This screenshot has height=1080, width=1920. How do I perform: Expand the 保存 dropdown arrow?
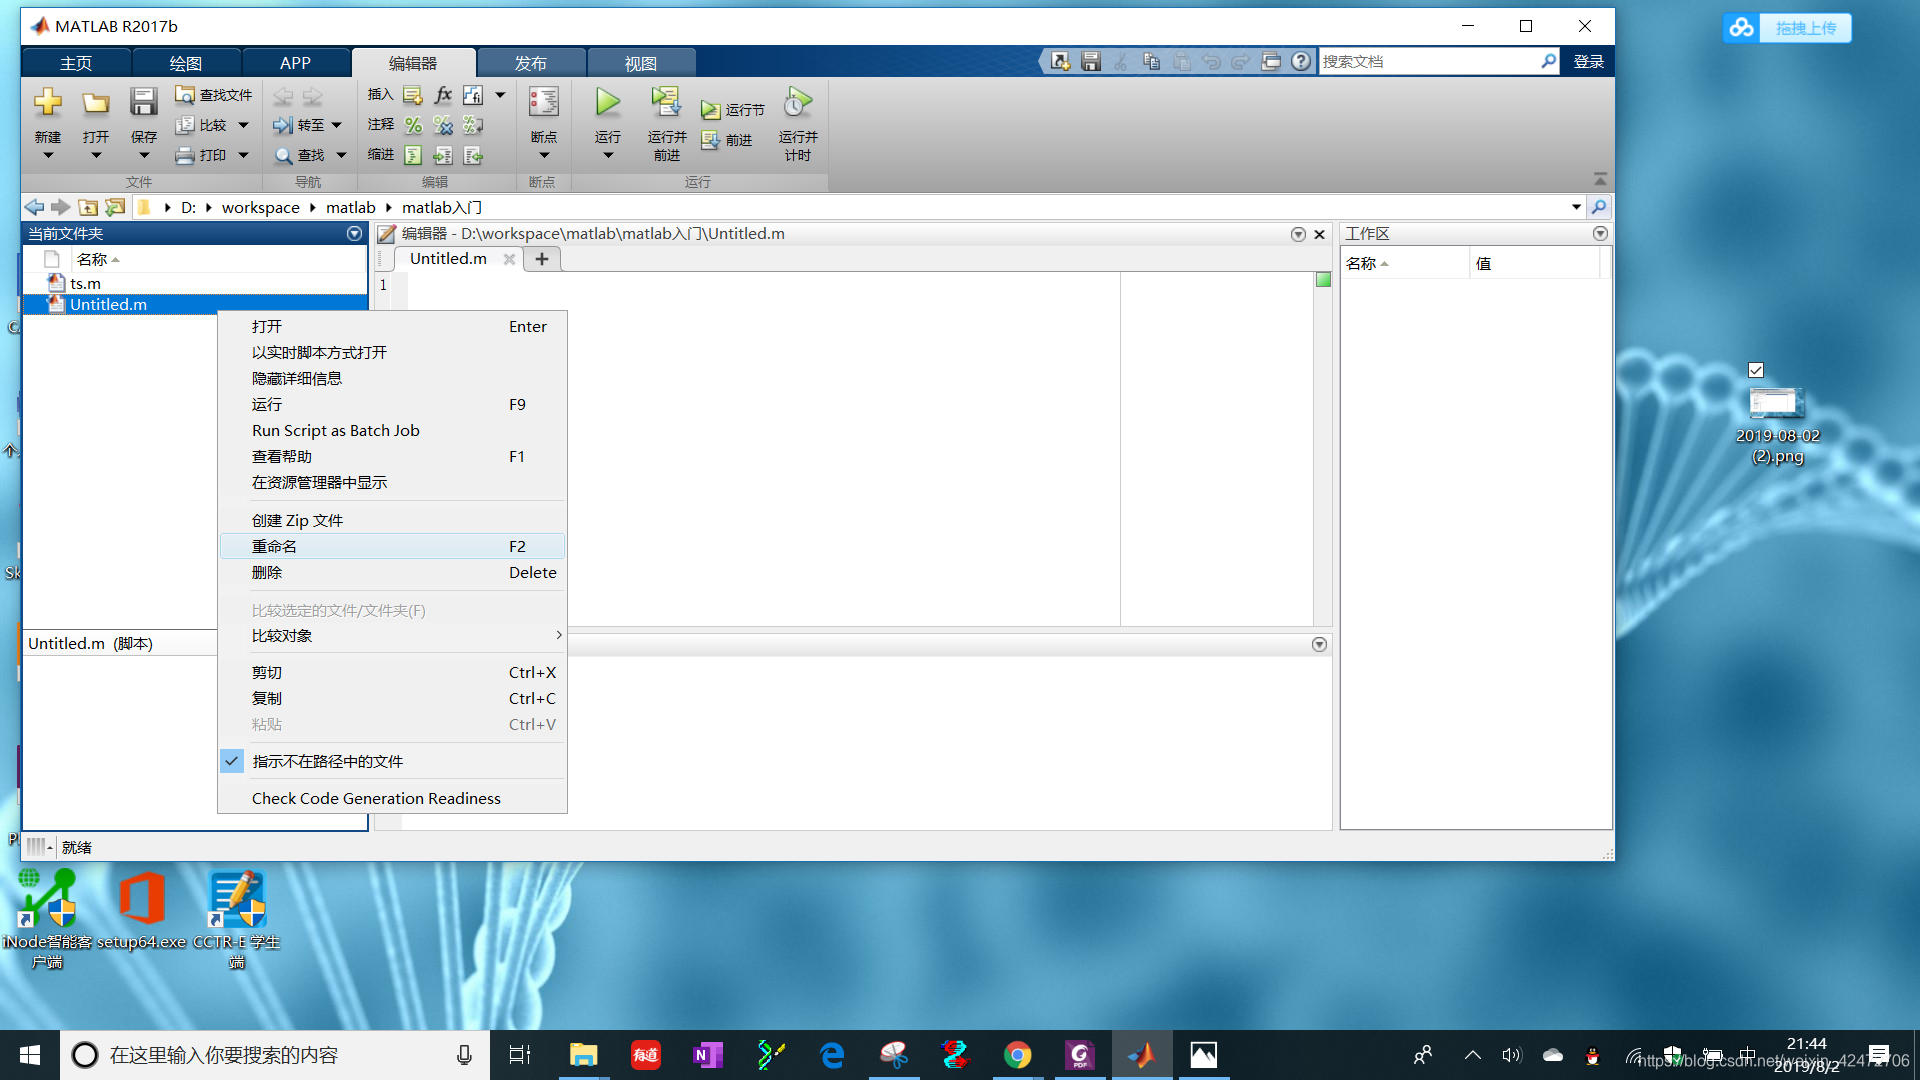(x=143, y=156)
